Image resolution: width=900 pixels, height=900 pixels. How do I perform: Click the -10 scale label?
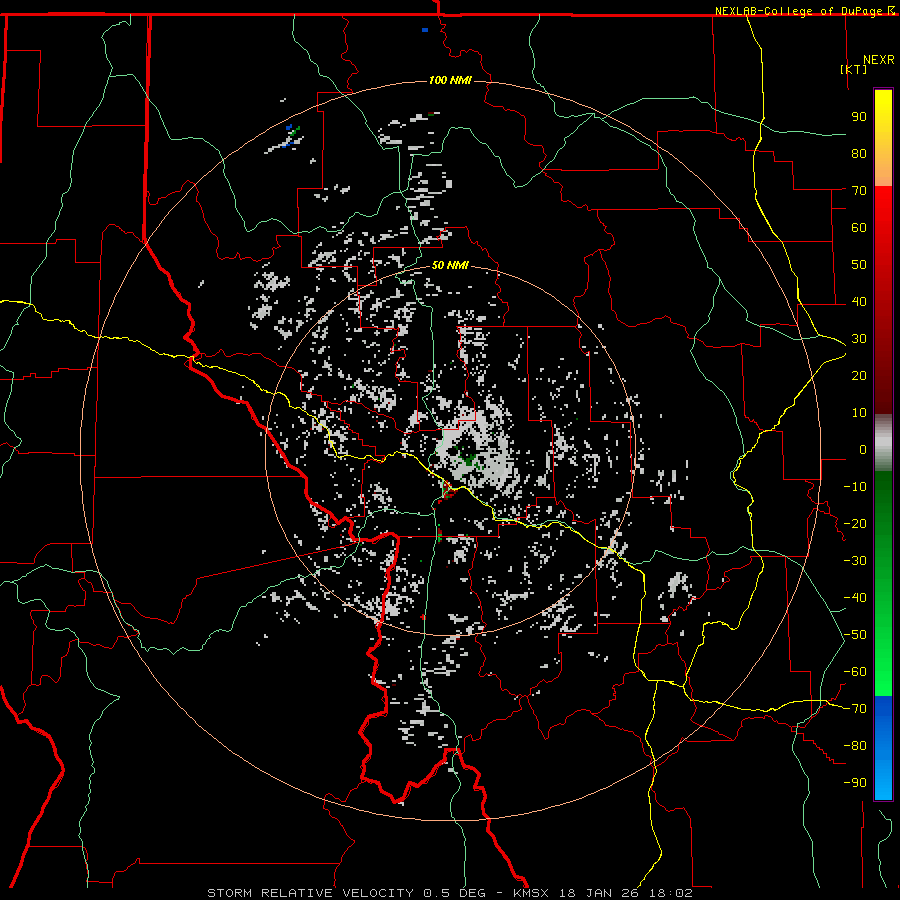coord(855,487)
